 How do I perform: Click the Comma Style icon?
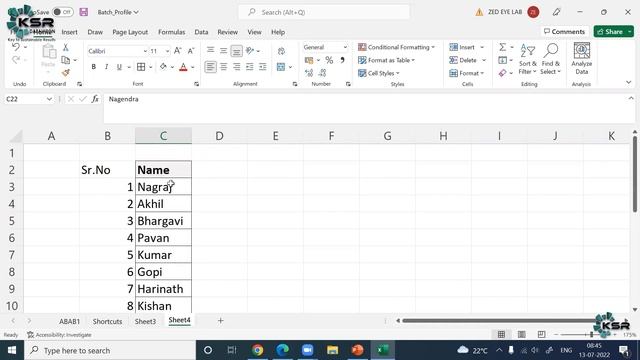pyautogui.click(x=342, y=60)
